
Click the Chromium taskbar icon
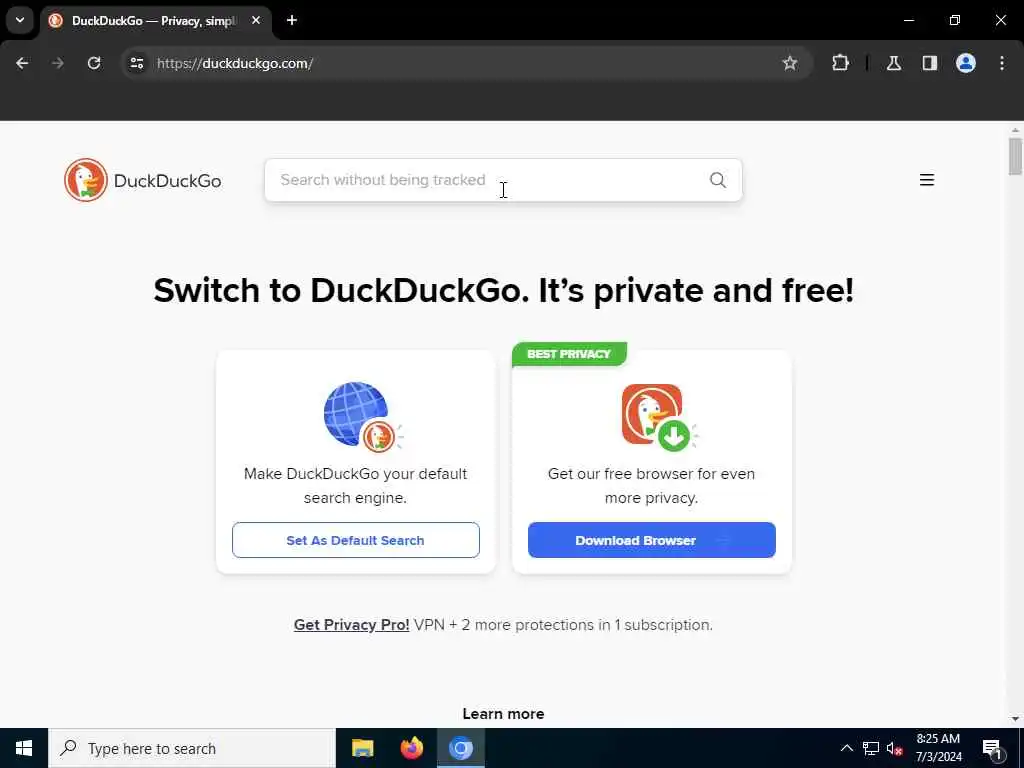click(460, 748)
